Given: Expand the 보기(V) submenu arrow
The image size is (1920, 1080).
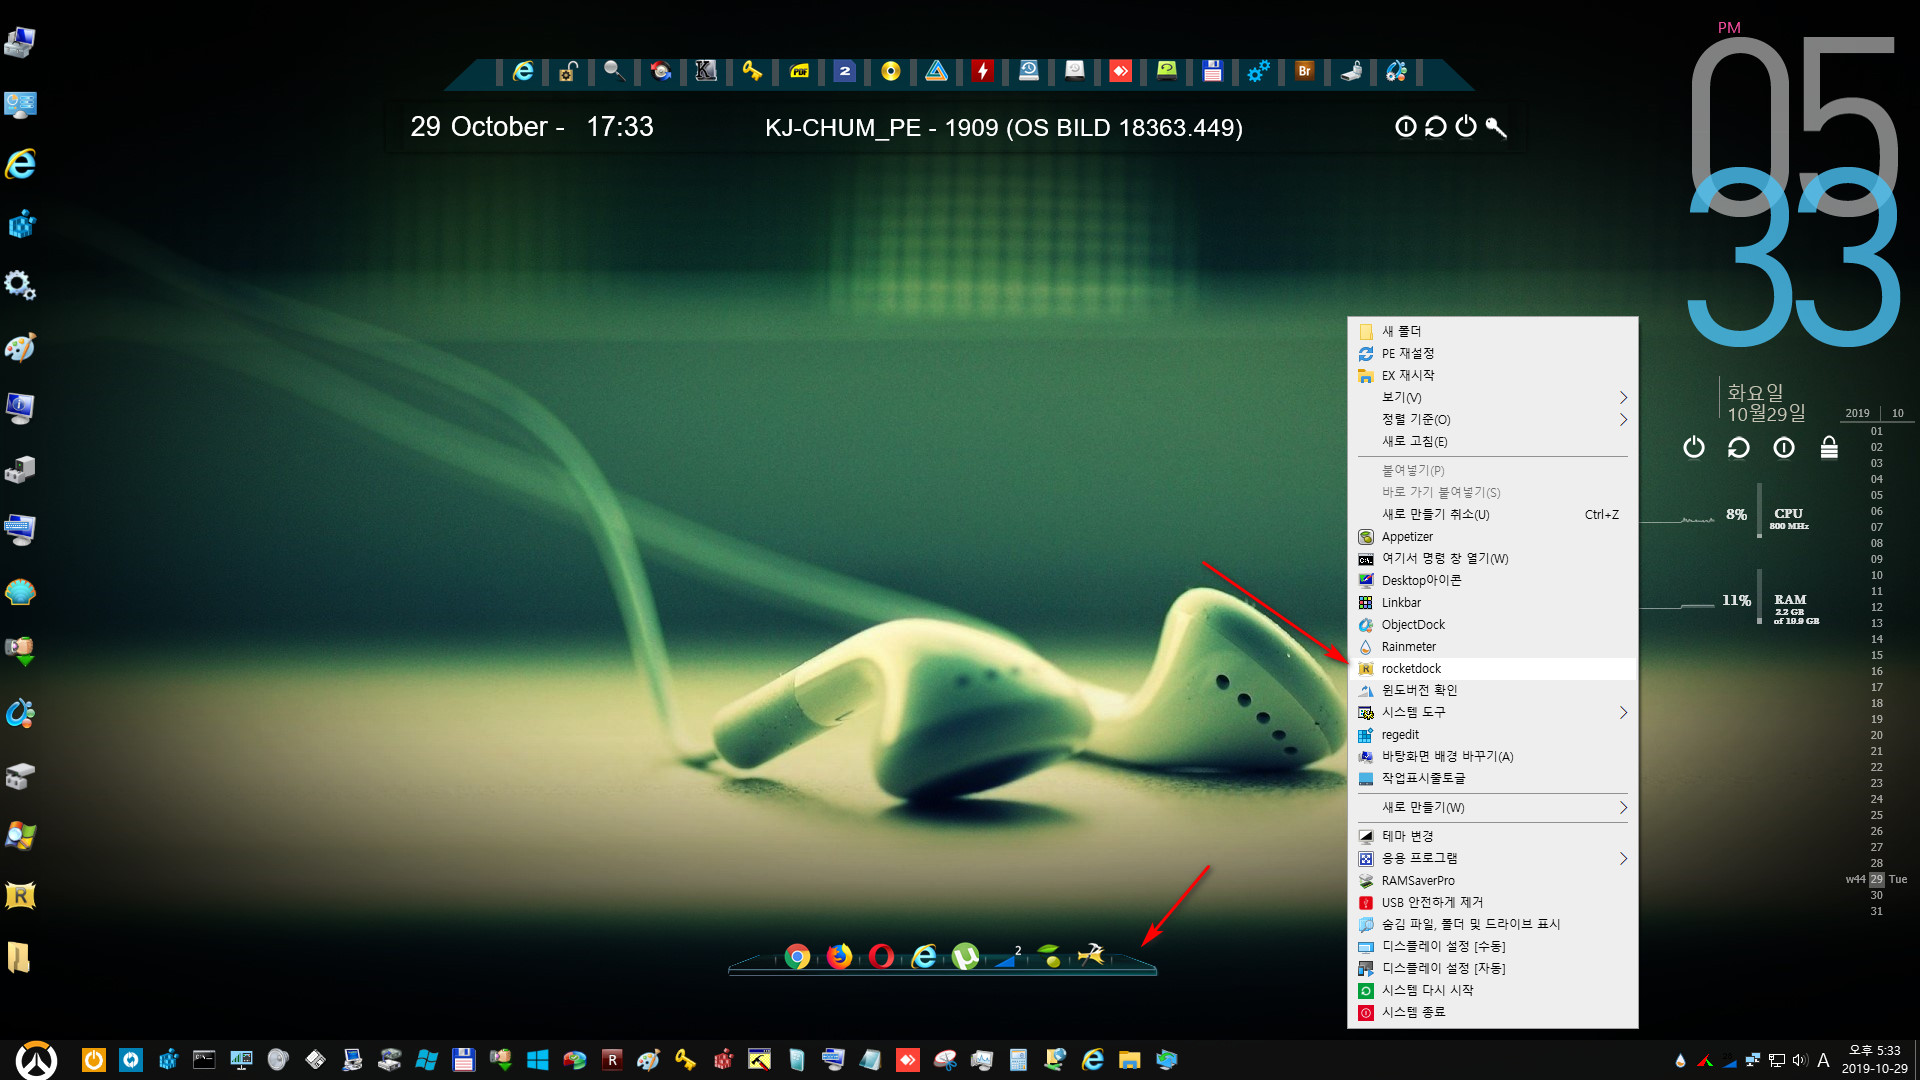Looking at the screenshot, I should point(1623,397).
